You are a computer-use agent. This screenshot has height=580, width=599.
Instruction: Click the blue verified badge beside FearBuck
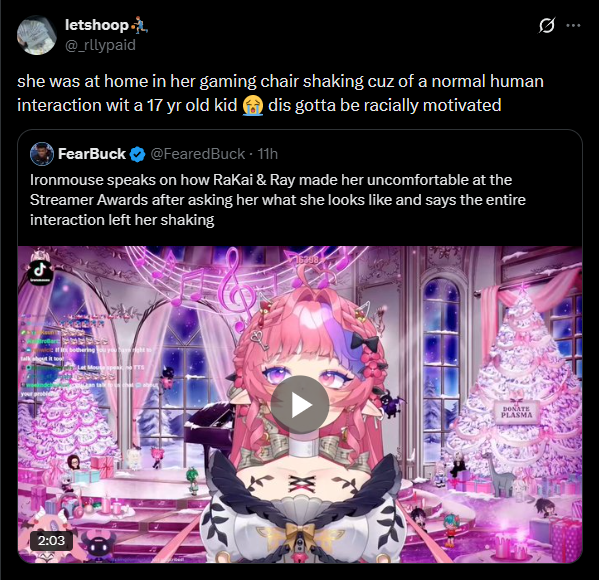click(138, 154)
